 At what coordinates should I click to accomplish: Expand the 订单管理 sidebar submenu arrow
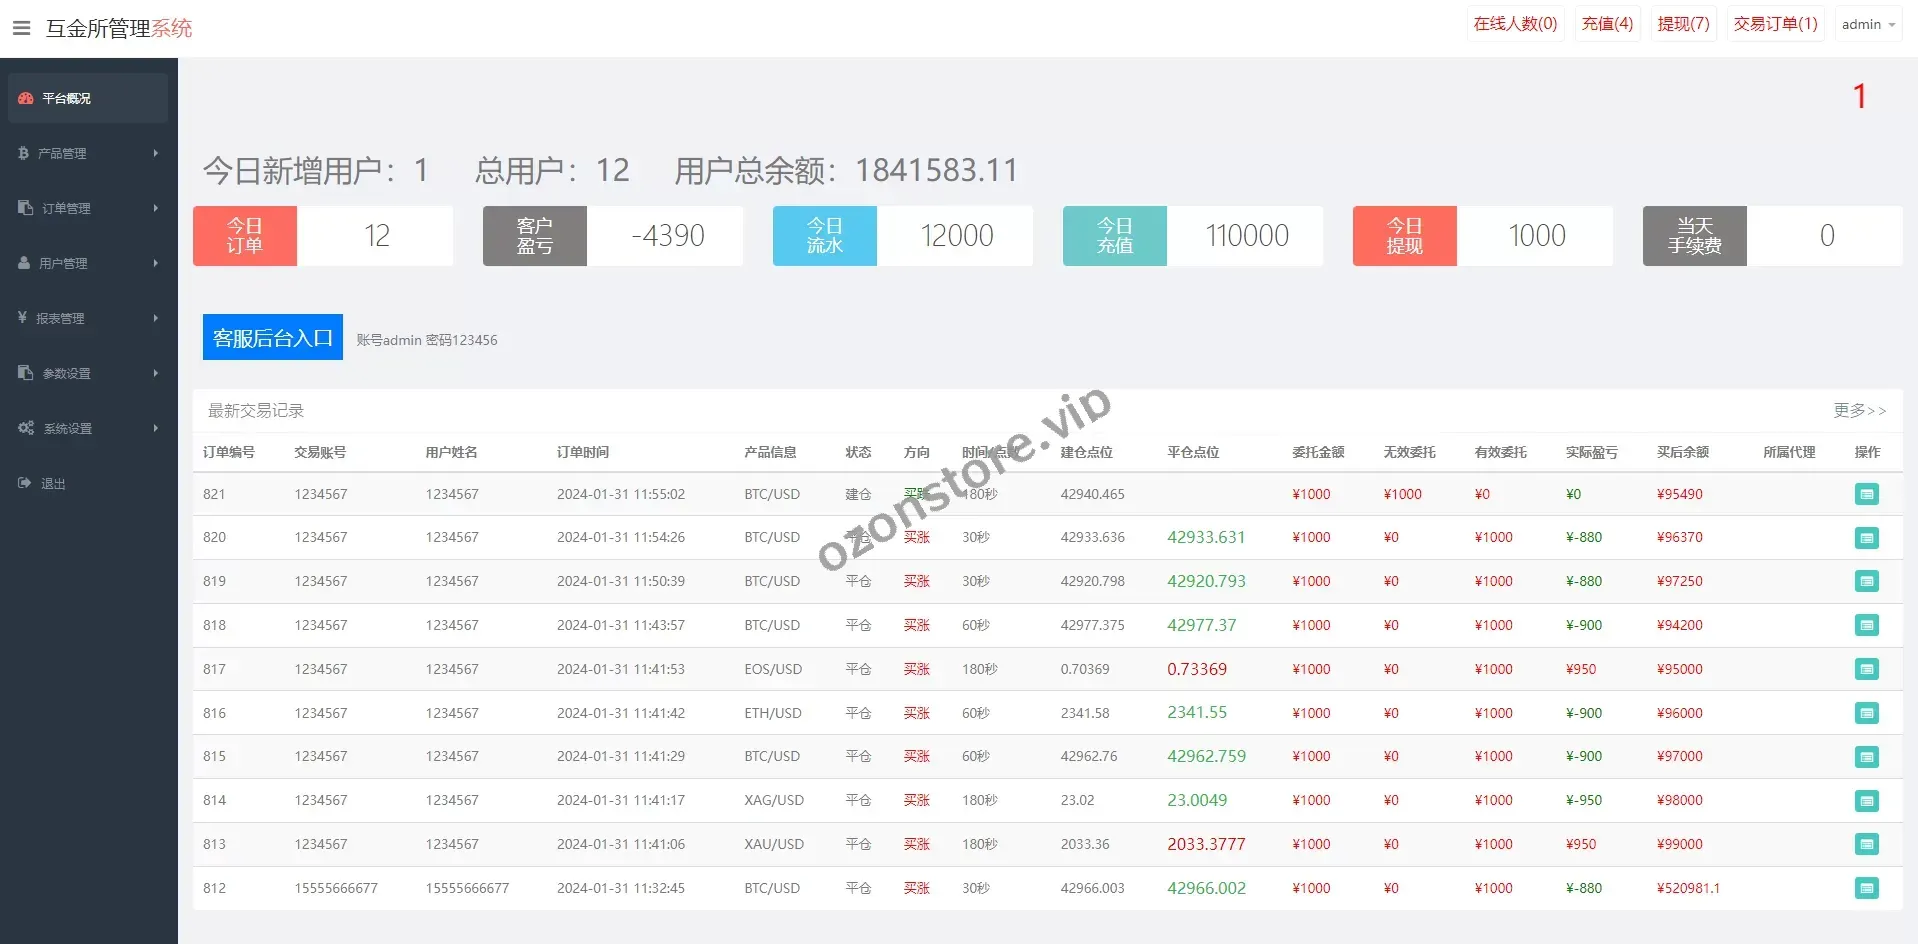click(x=155, y=208)
